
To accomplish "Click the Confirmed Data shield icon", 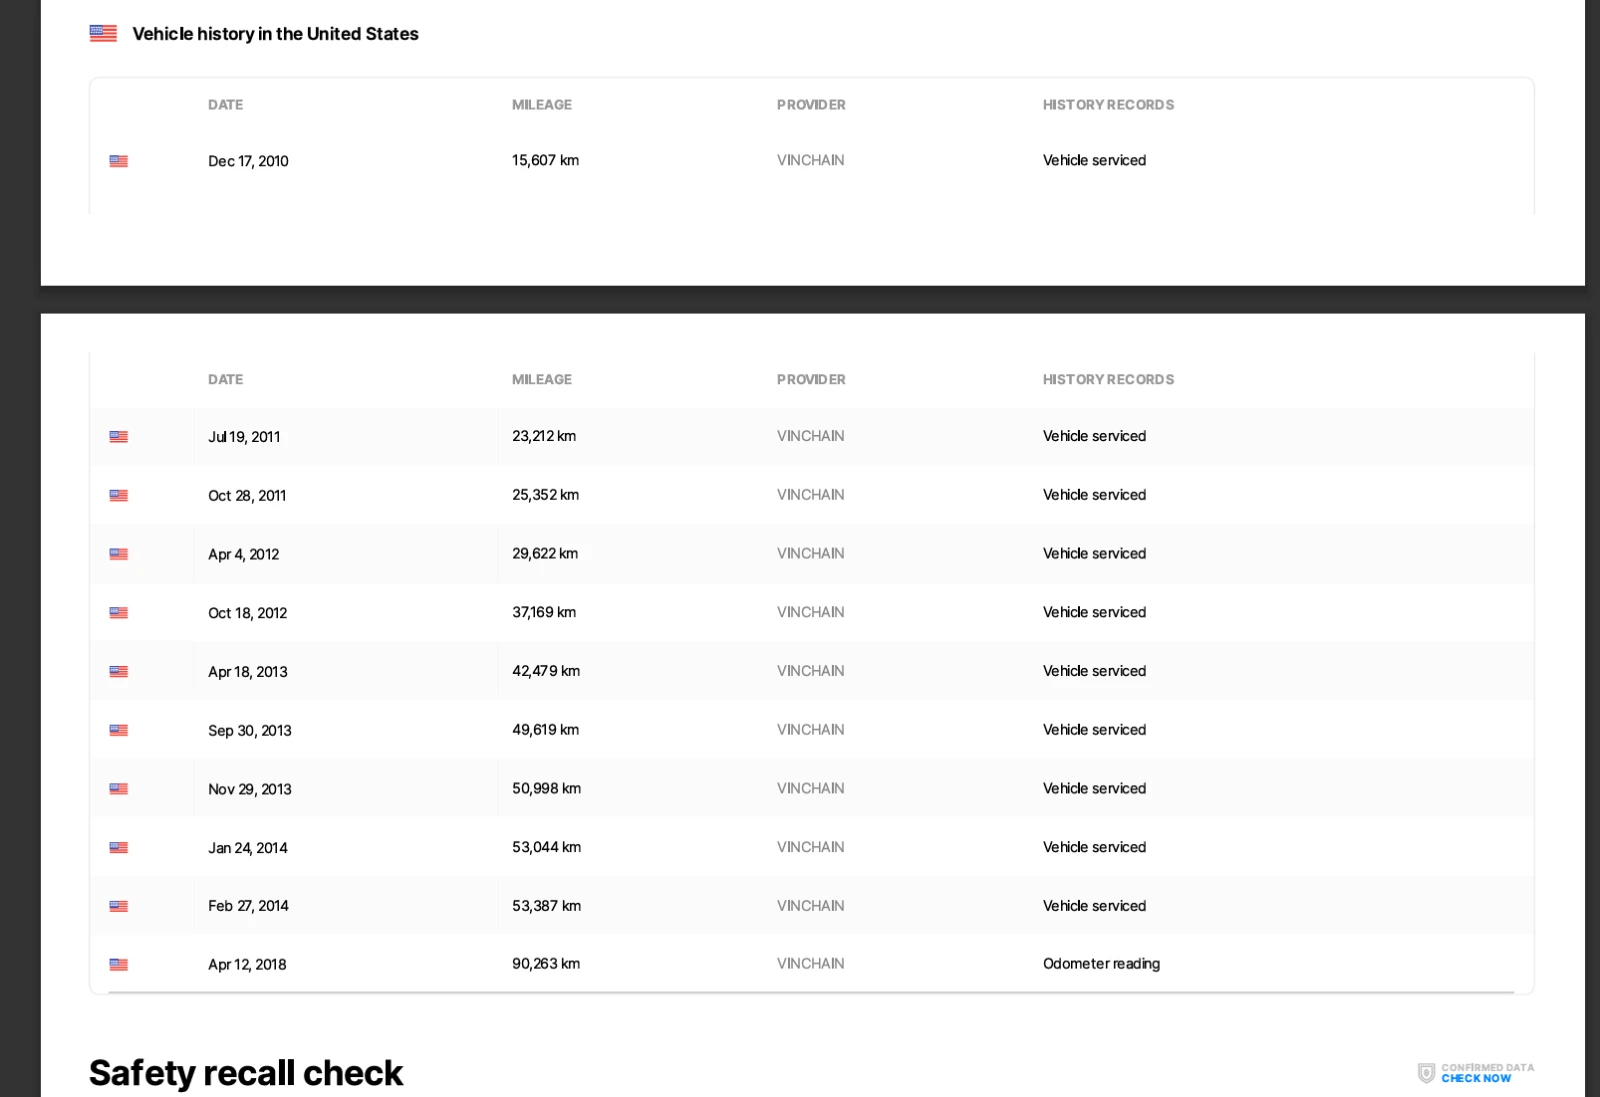I will 1426,1073.
